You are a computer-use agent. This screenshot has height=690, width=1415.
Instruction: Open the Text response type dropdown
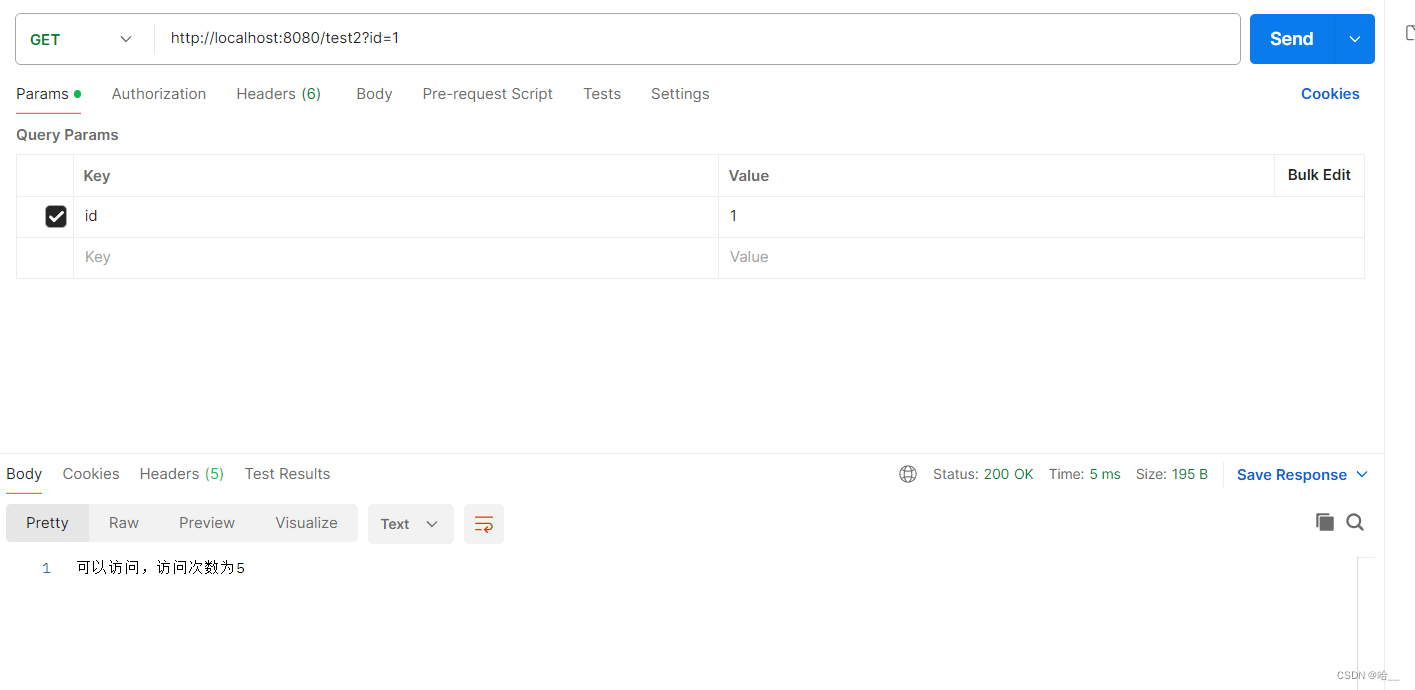point(410,523)
